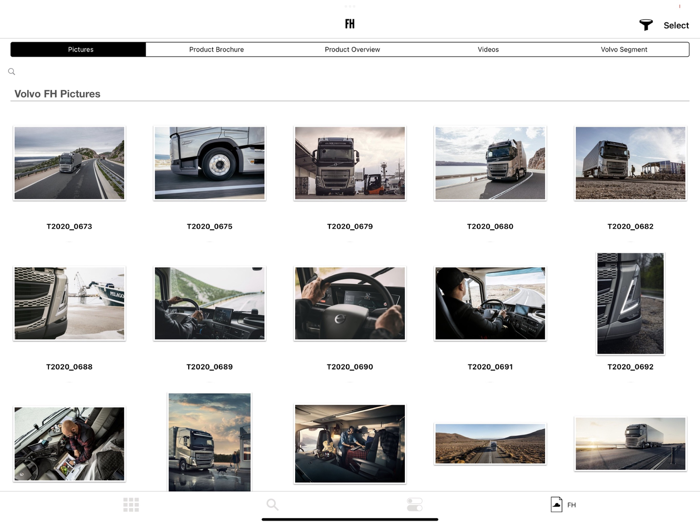Click the T2020_0690 label
700x525 pixels.
[350, 367]
